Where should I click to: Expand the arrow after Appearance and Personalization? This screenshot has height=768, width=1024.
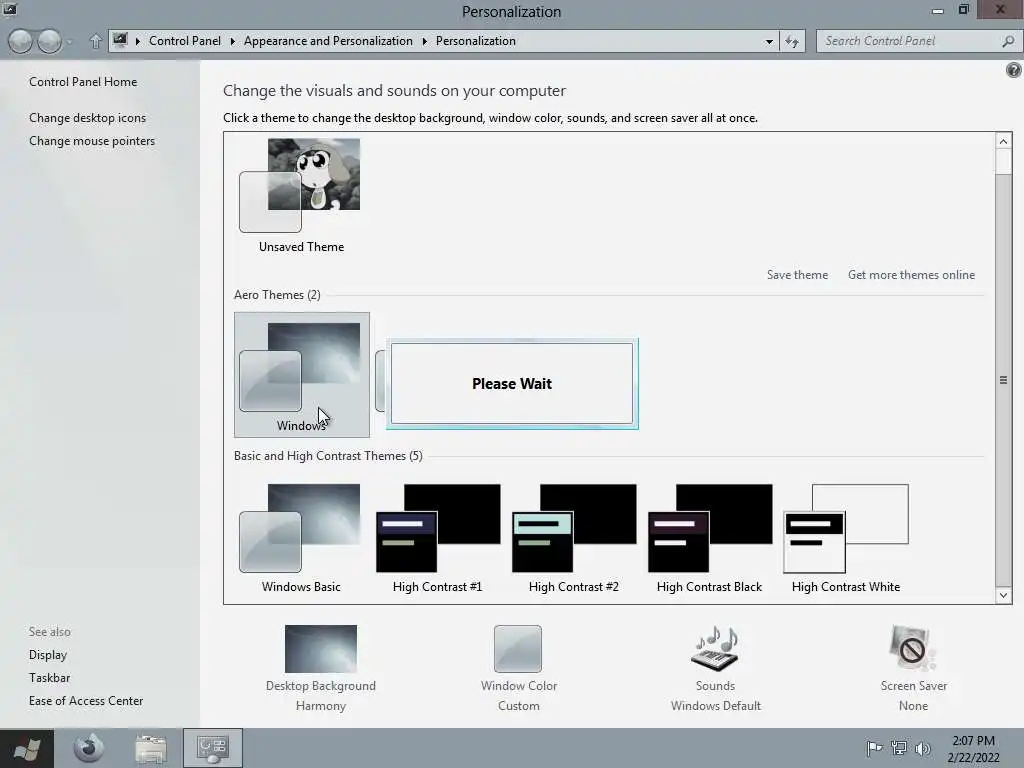pyautogui.click(x=424, y=41)
